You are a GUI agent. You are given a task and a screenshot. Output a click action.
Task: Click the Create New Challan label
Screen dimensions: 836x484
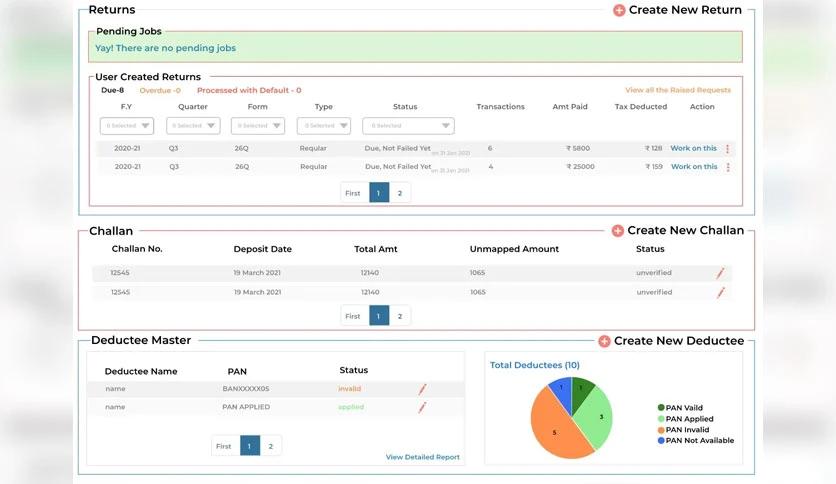(686, 230)
